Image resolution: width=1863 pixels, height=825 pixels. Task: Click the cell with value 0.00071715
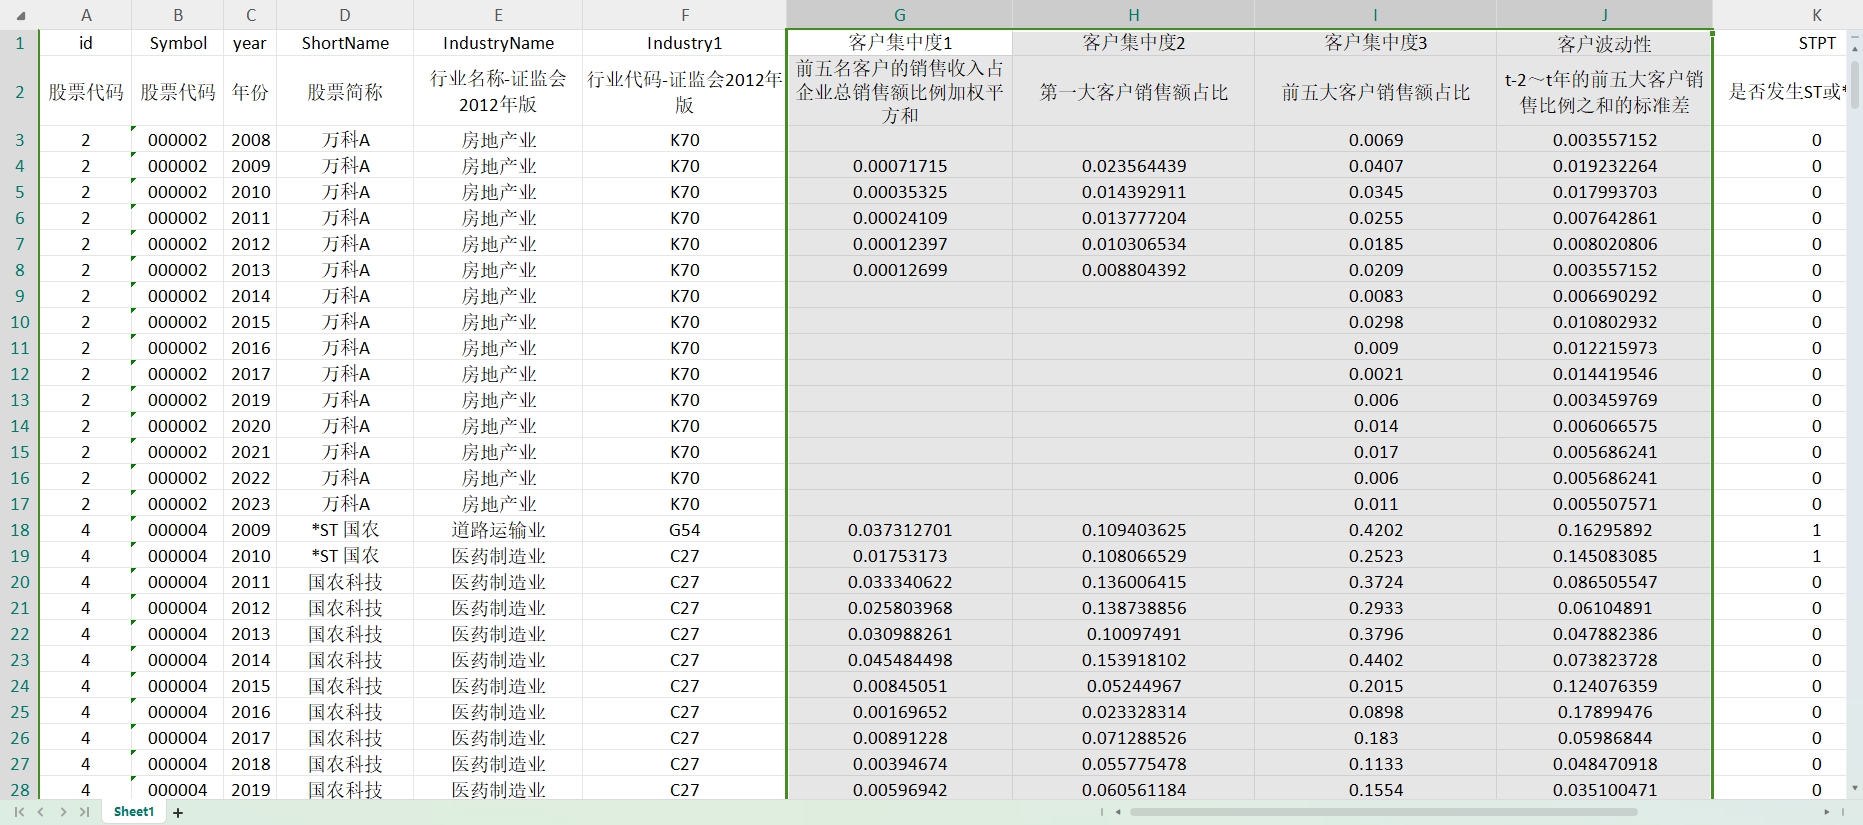click(x=900, y=166)
